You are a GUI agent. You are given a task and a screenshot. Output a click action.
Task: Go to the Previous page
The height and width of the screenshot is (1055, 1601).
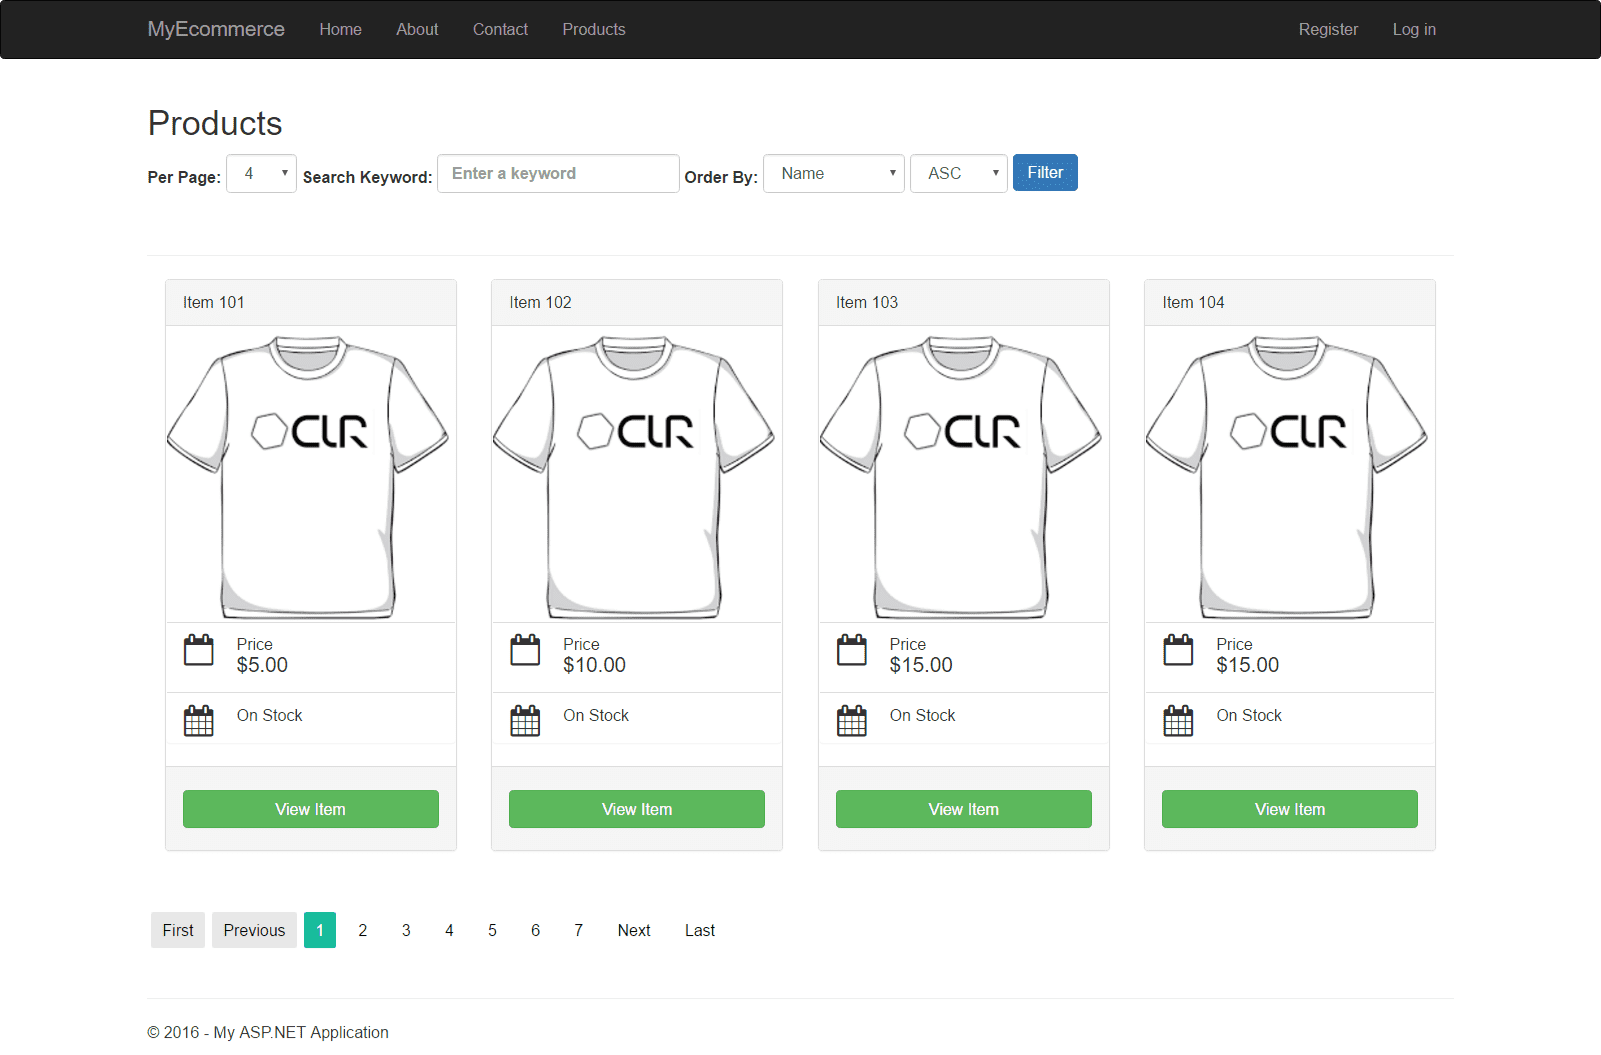pyautogui.click(x=254, y=930)
